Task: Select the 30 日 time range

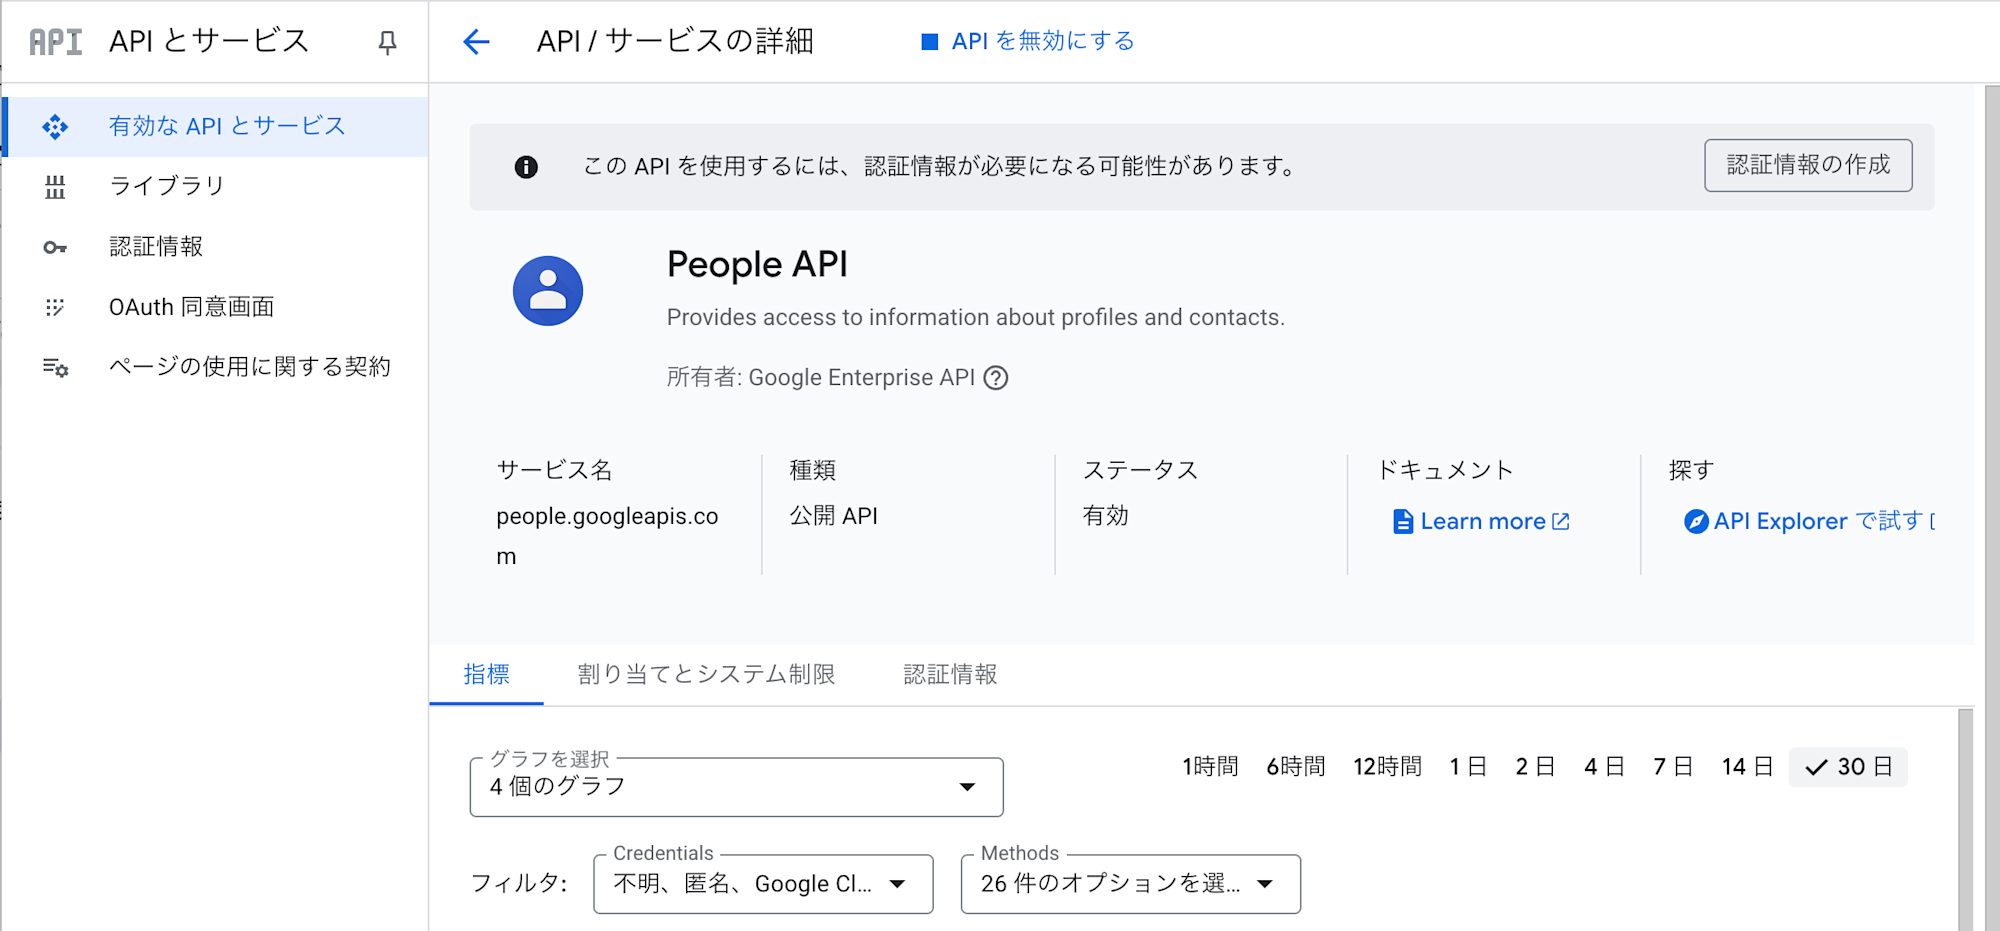Action: pos(1848,767)
